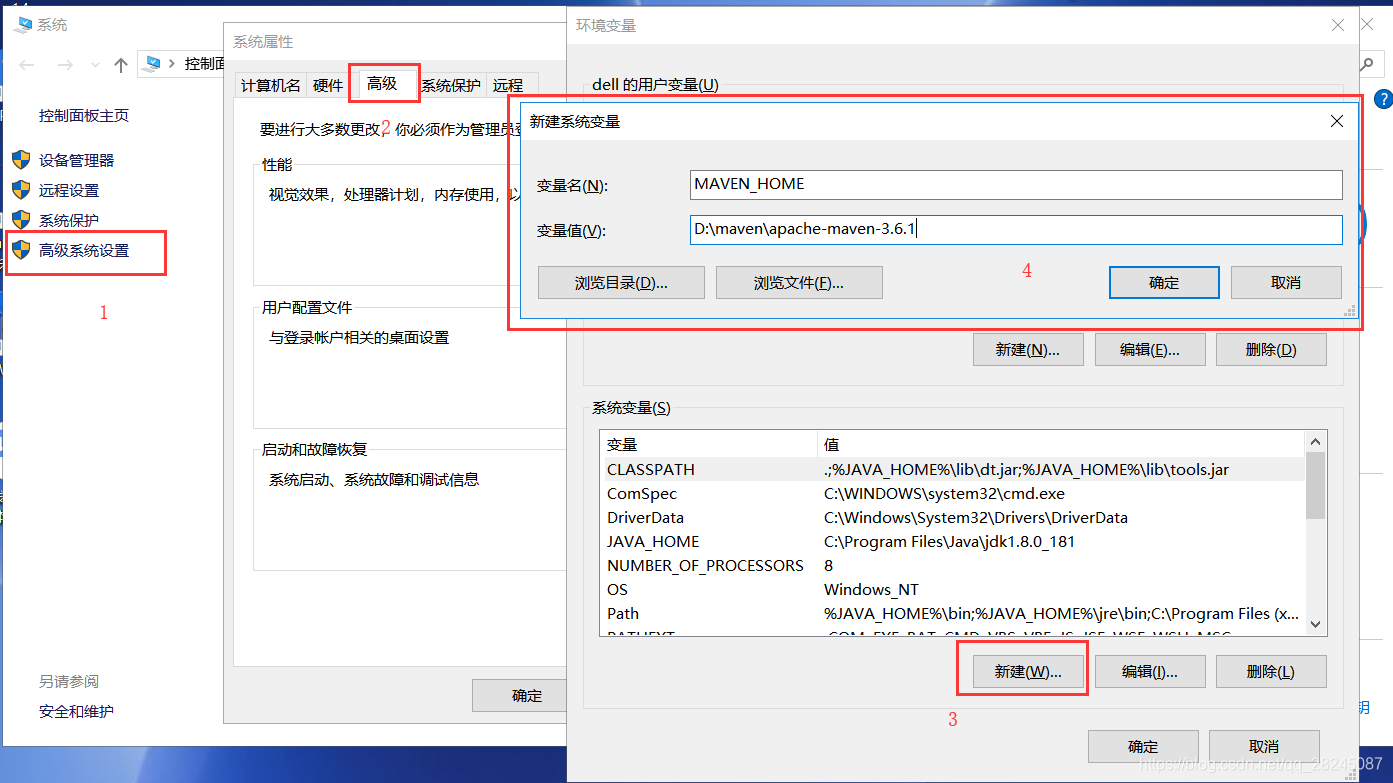Screen dimensions: 1393x783
Task: Switch to 远程 tab
Action: click(x=508, y=86)
